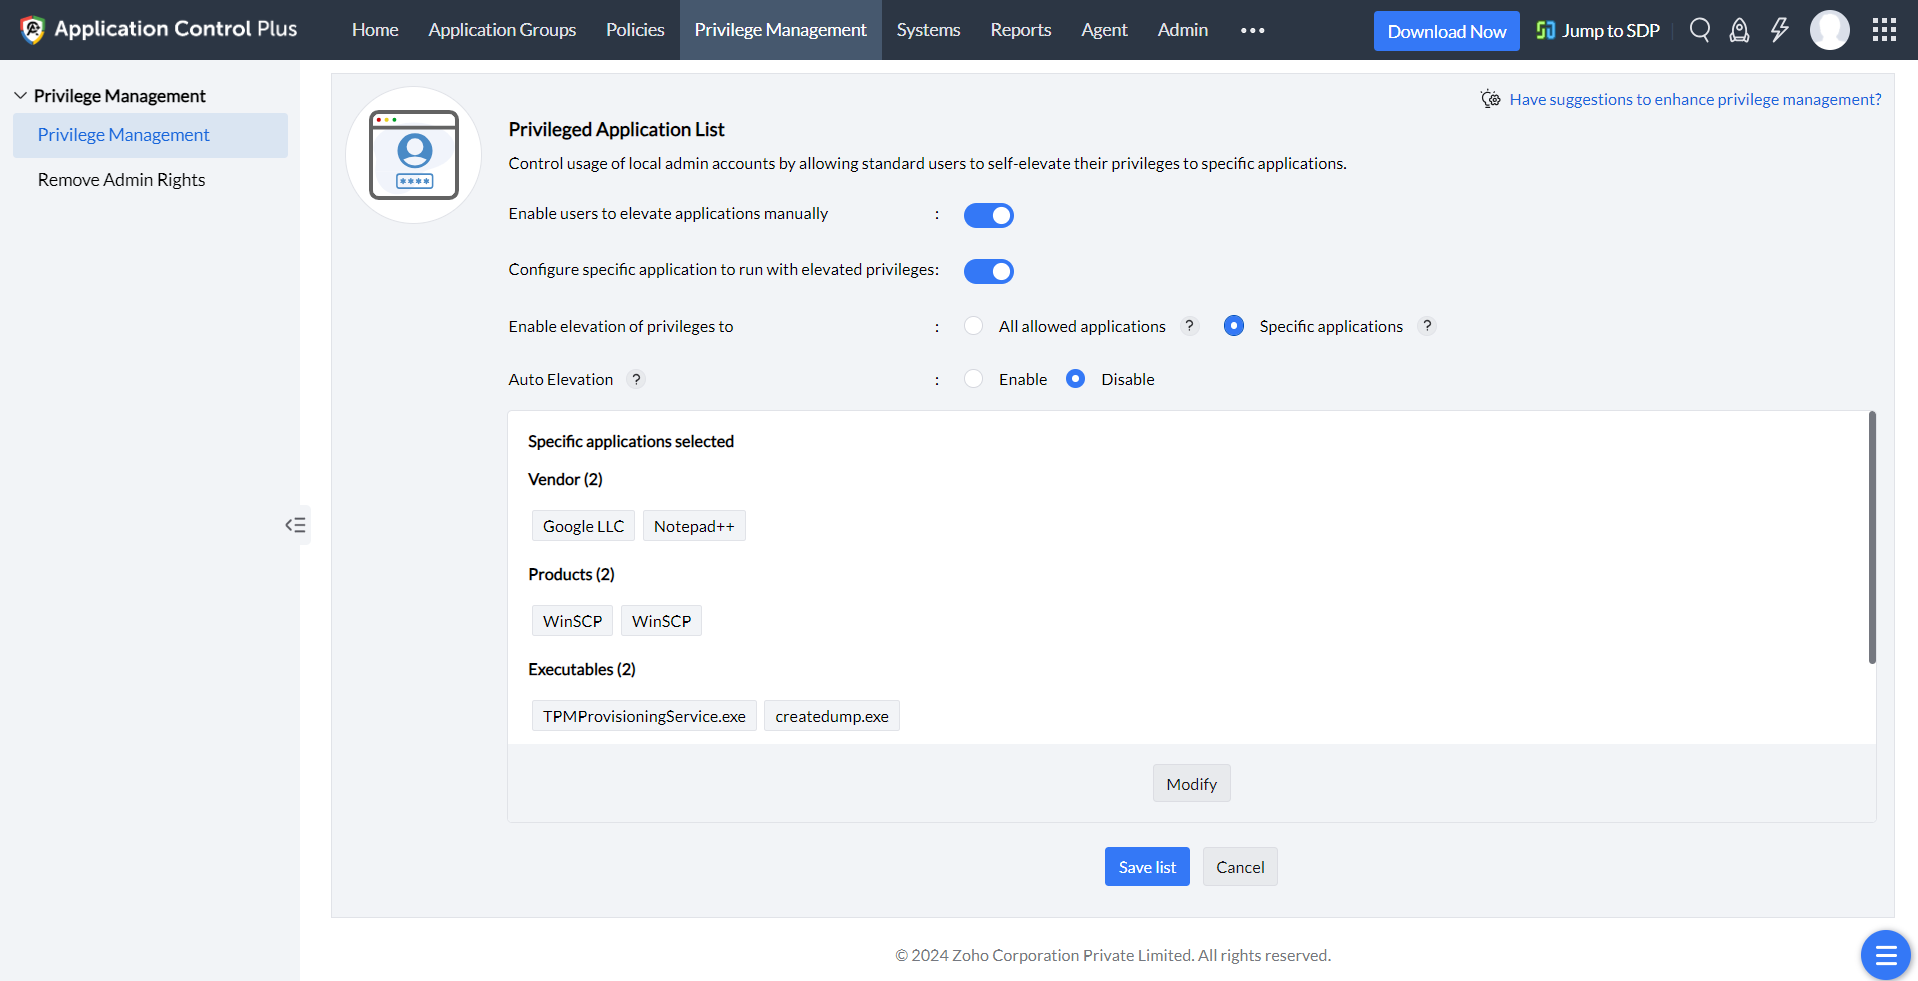Enable Auto Elevation radio option
1918x981 pixels.
(973, 379)
